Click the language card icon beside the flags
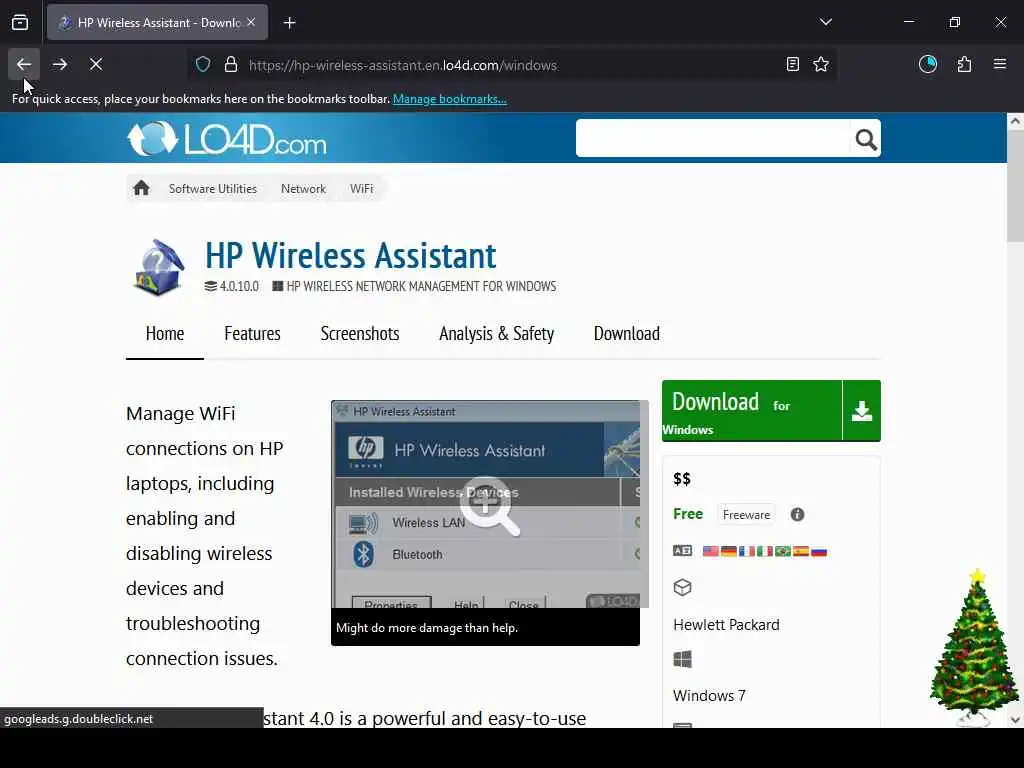The image size is (1024, 768). (682, 551)
